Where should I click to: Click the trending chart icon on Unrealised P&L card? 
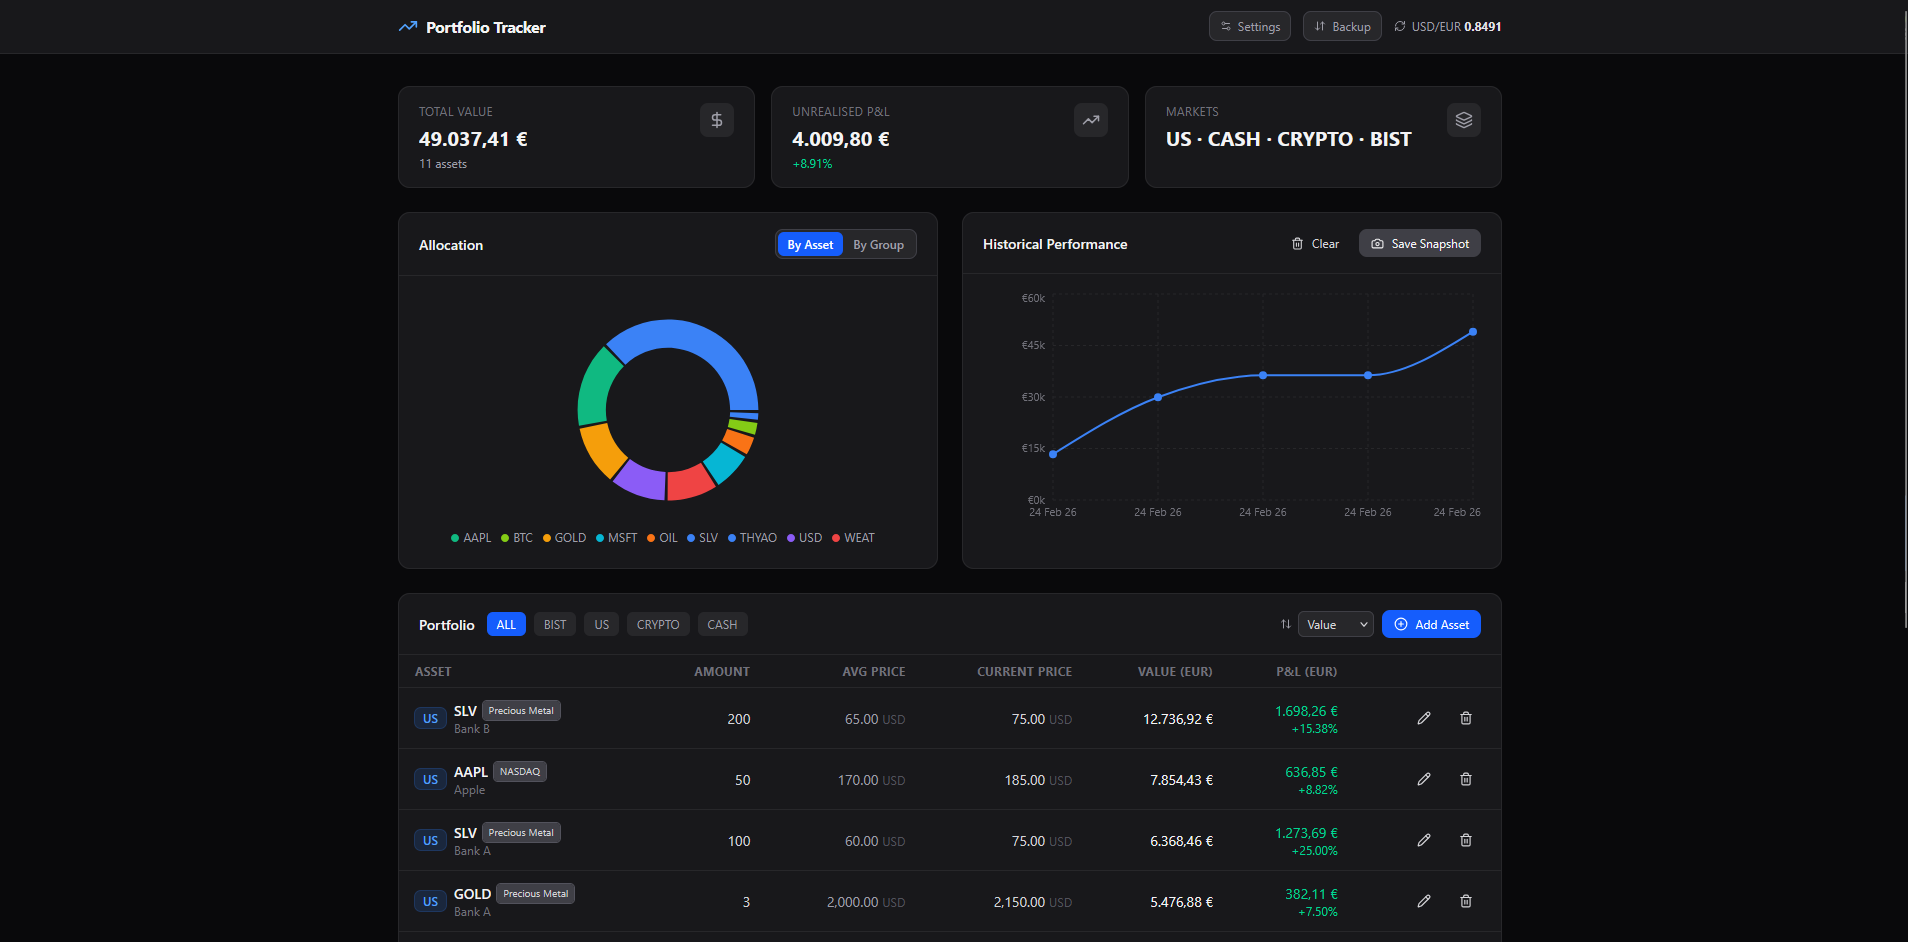(x=1090, y=119)
